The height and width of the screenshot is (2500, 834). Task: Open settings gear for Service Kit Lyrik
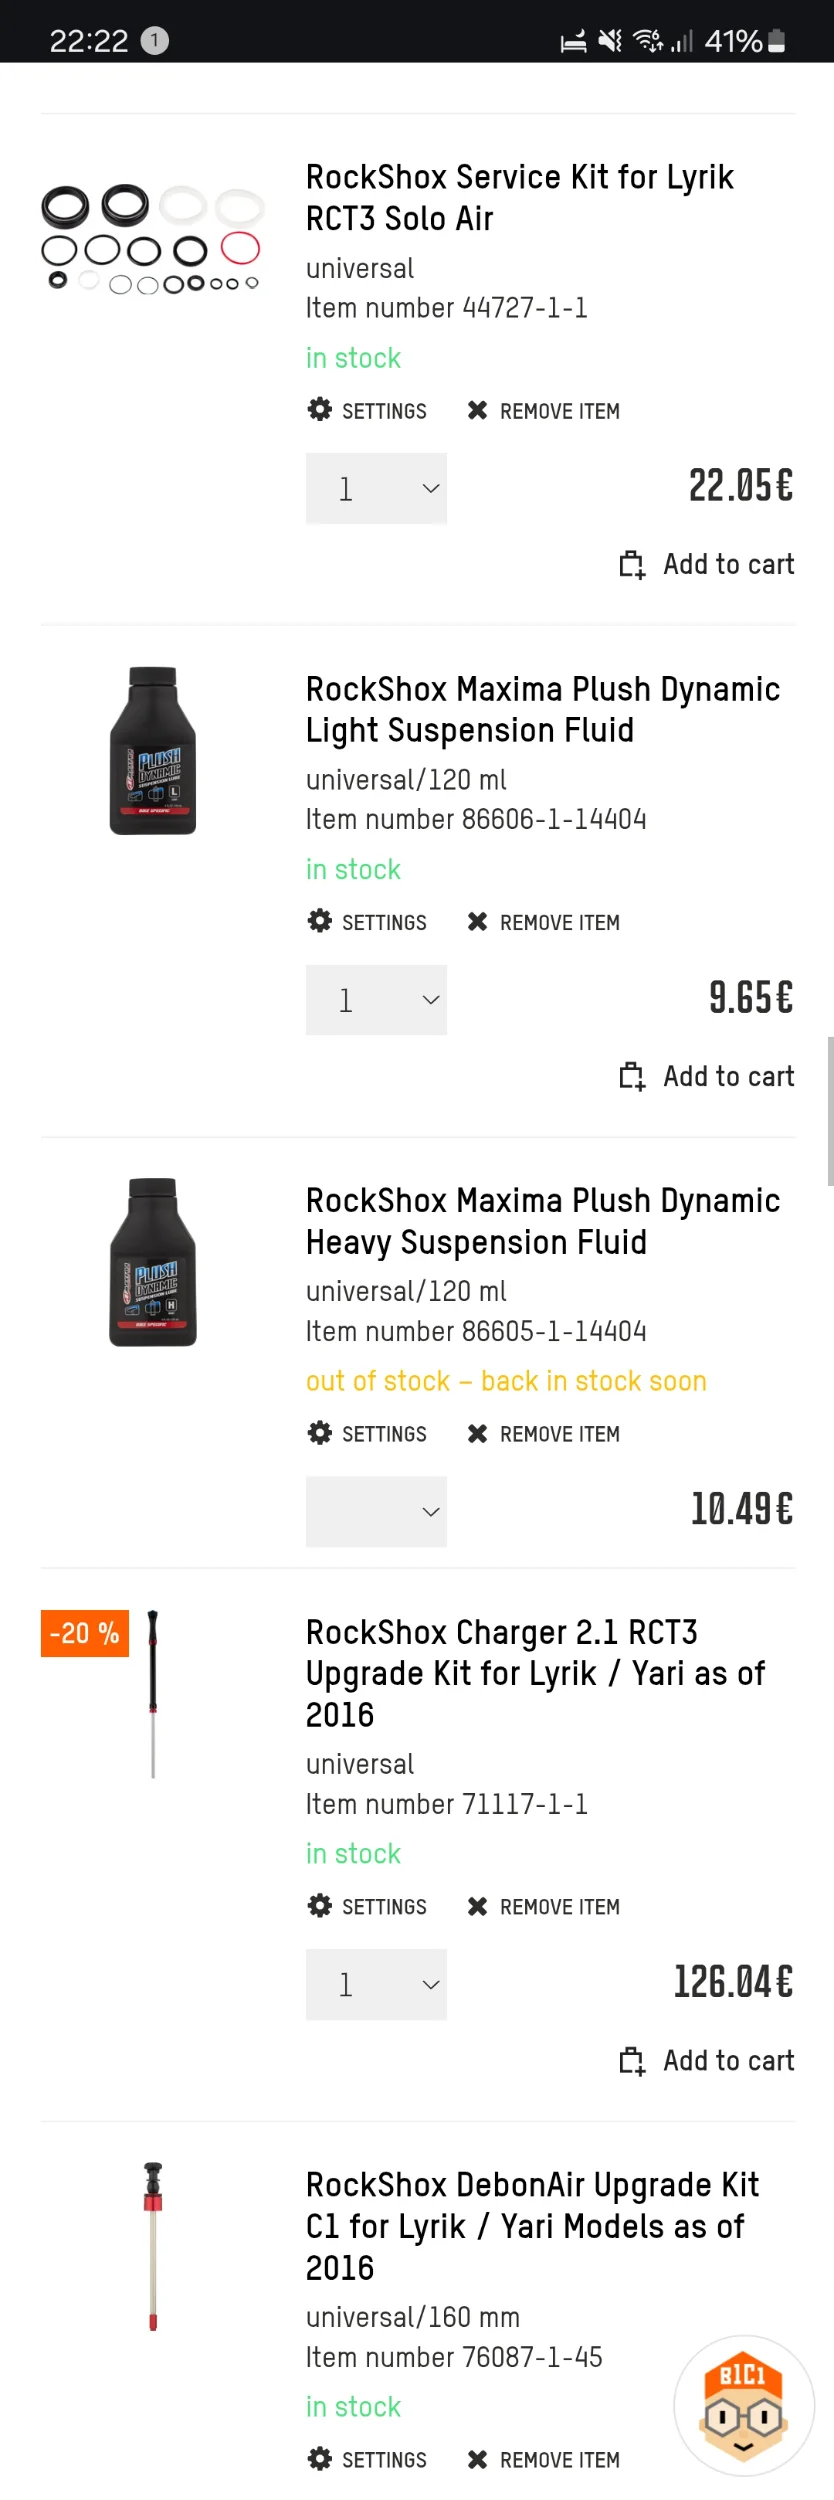tap(320, 410)
